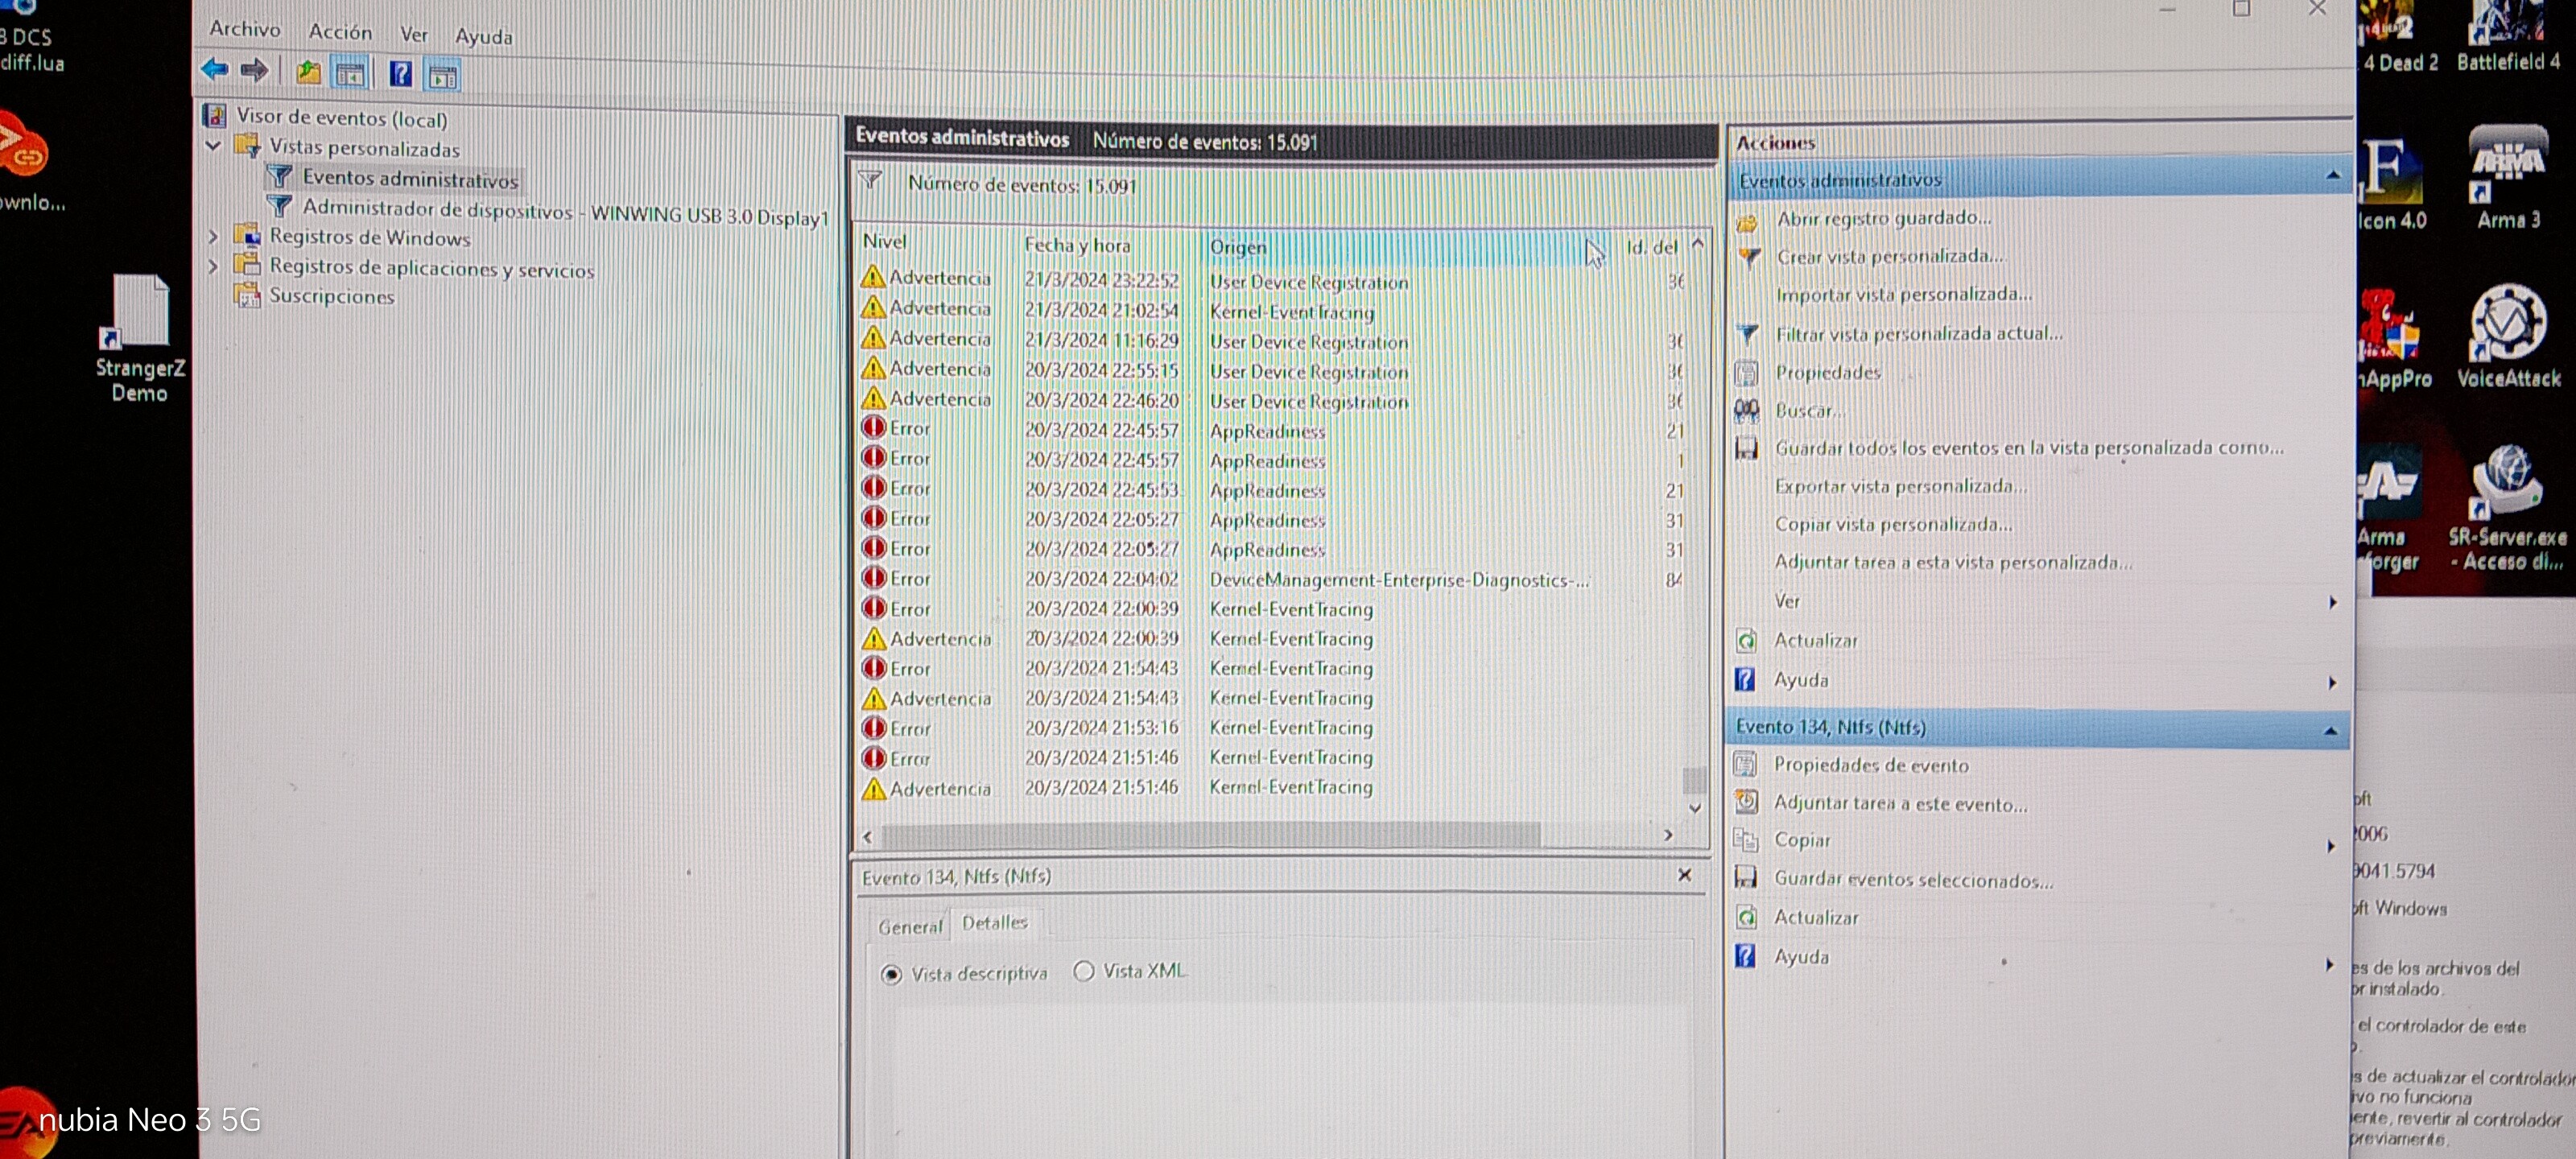
Task: Expand Registros de aplicaciones y servicios node
Action: (x=213, y=266)
